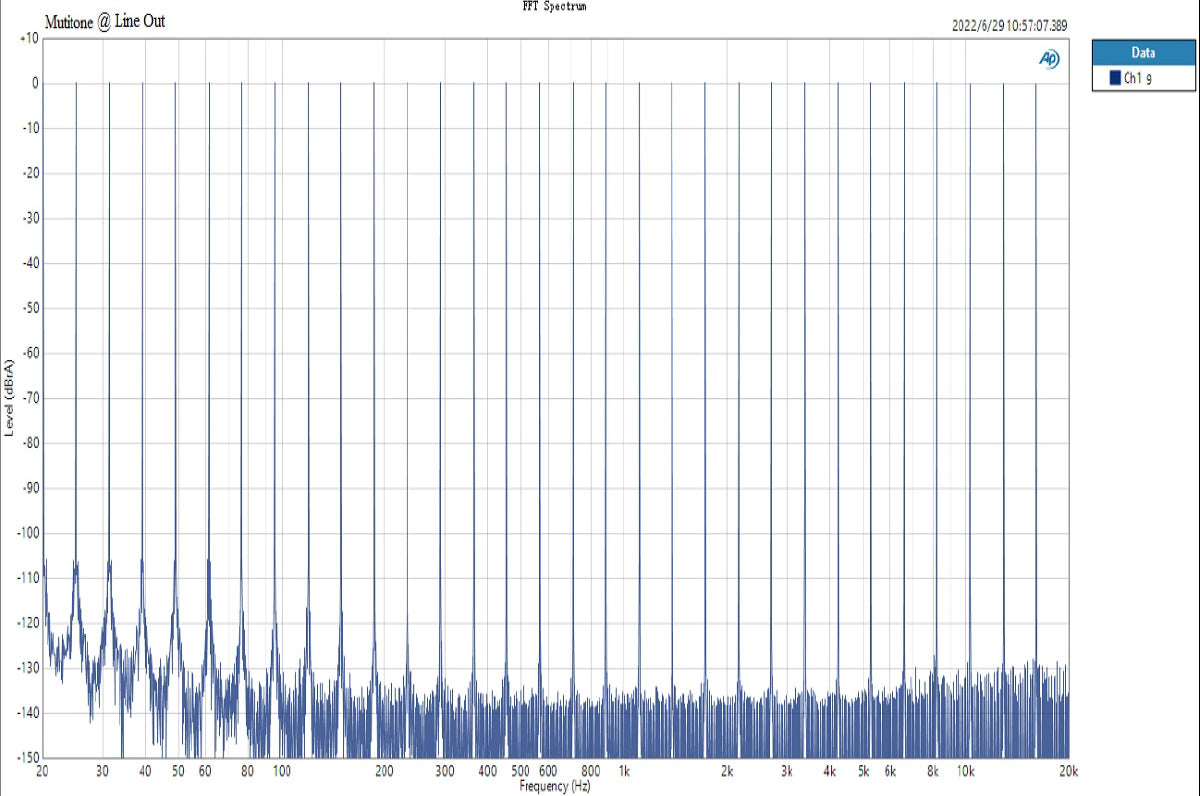Viewport: 1200px width, 796px height.
Task: Click the 200 label on frequency axis
Action: click(x=384, y=771)
